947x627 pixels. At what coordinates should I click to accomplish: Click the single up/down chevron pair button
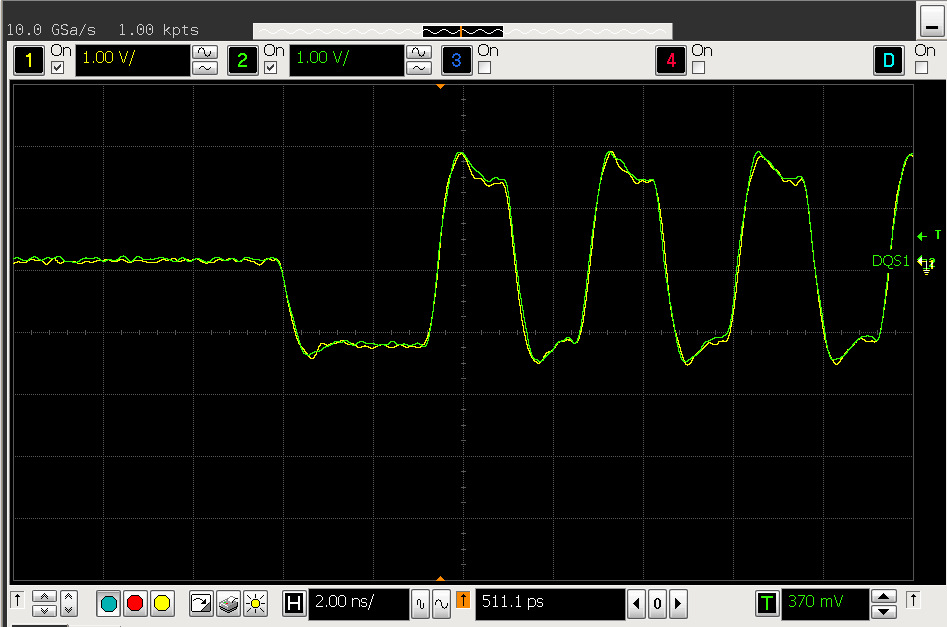pyautogui.click(x=69, y=603)
